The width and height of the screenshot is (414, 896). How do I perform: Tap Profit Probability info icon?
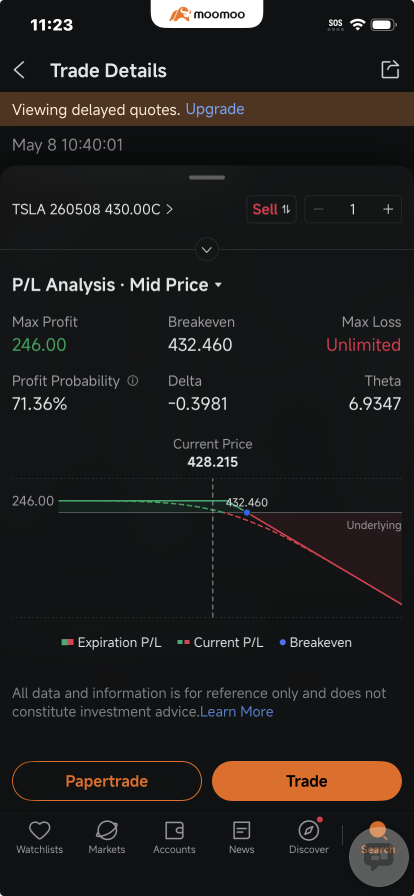[x=133, y=381]
